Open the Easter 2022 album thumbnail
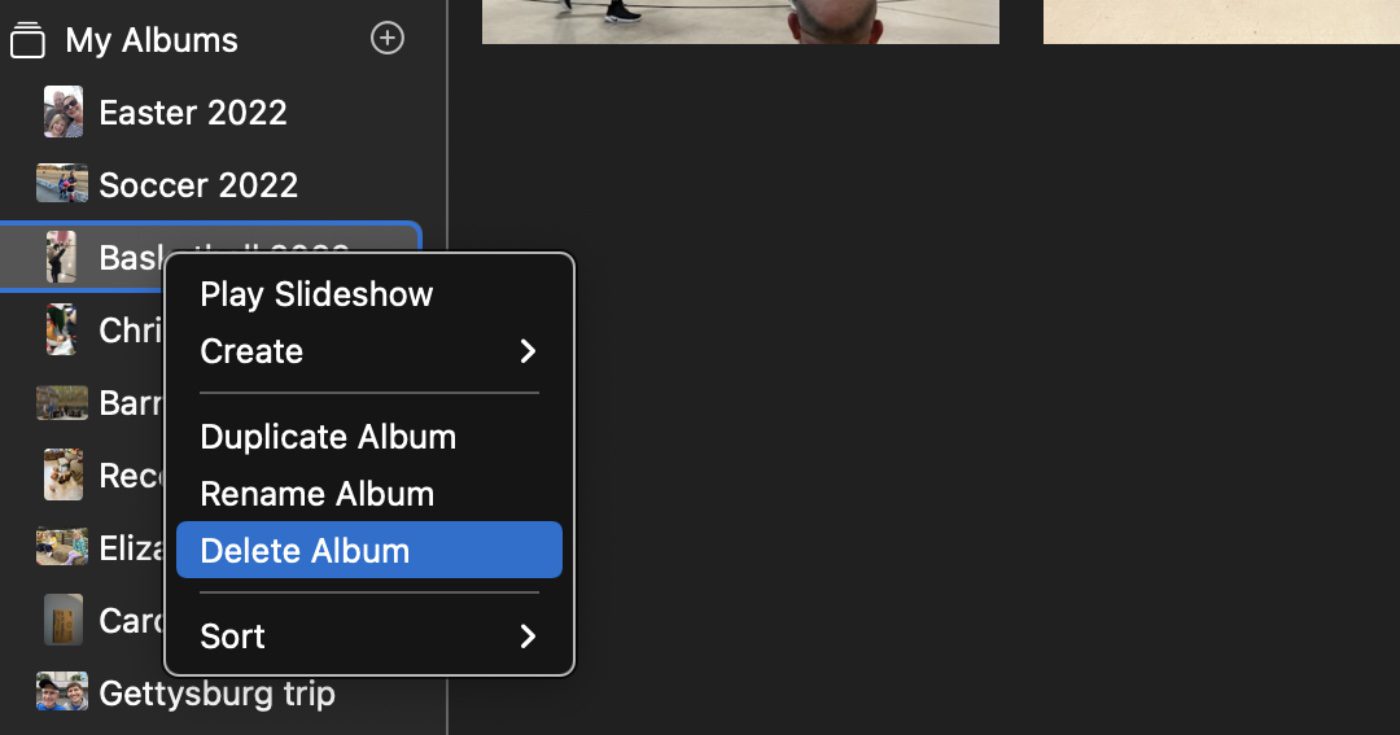The width and height of the screenshot is (1400, 735). (63, 112)
